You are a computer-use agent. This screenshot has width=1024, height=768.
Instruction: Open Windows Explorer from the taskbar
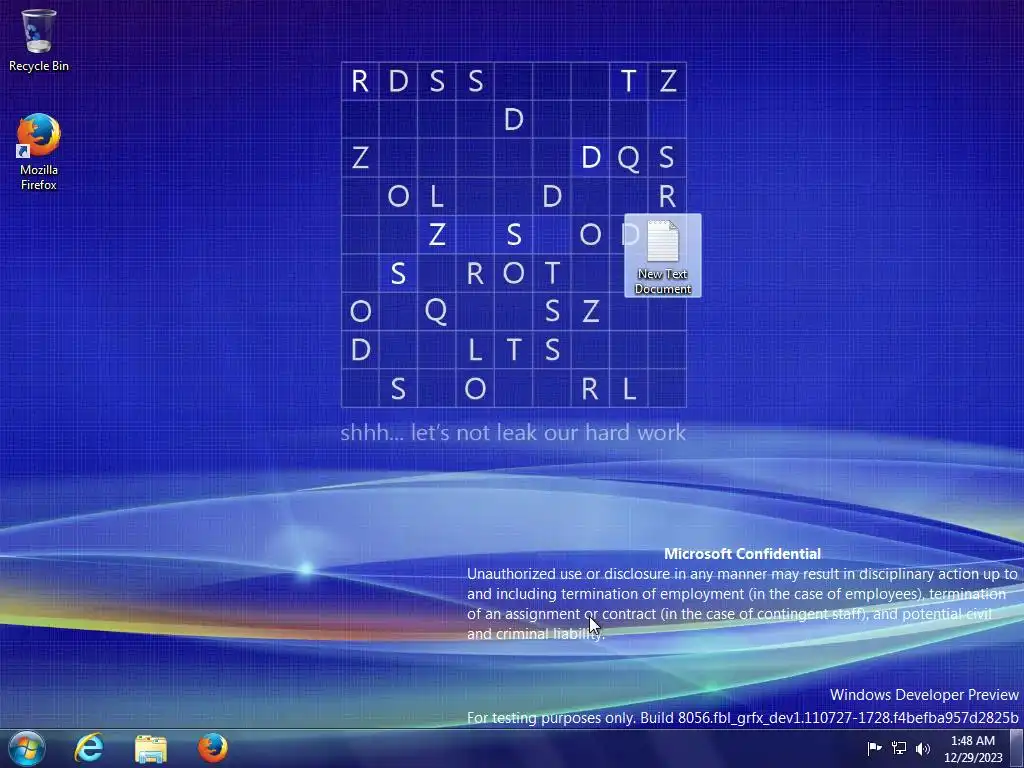pyautogui.click(x=151, y=748)
